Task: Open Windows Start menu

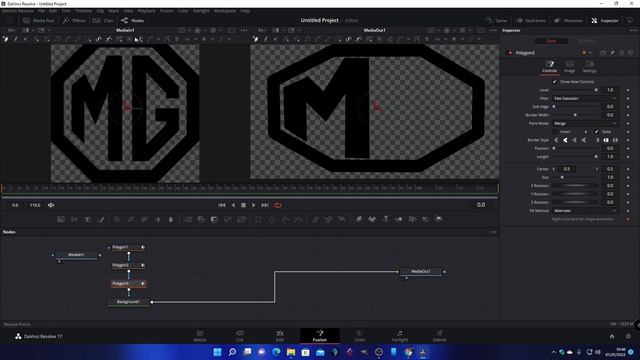Action: click(218, 352)
